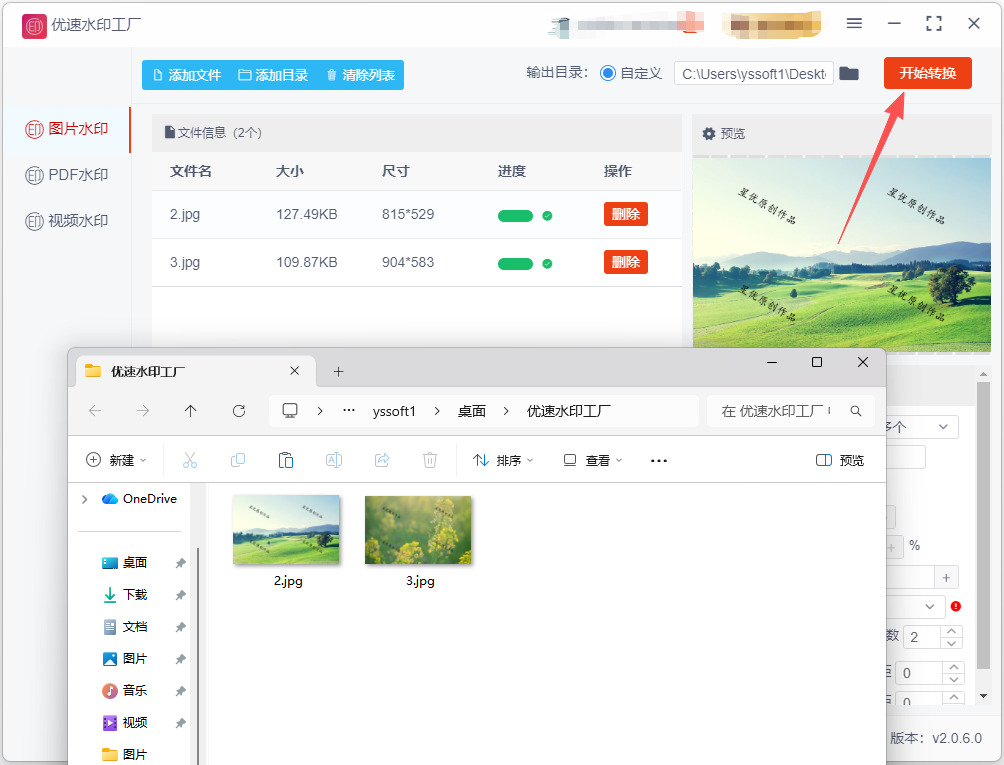Click the output directory path field
This screenshot has width=1004, height=765.
754,74
